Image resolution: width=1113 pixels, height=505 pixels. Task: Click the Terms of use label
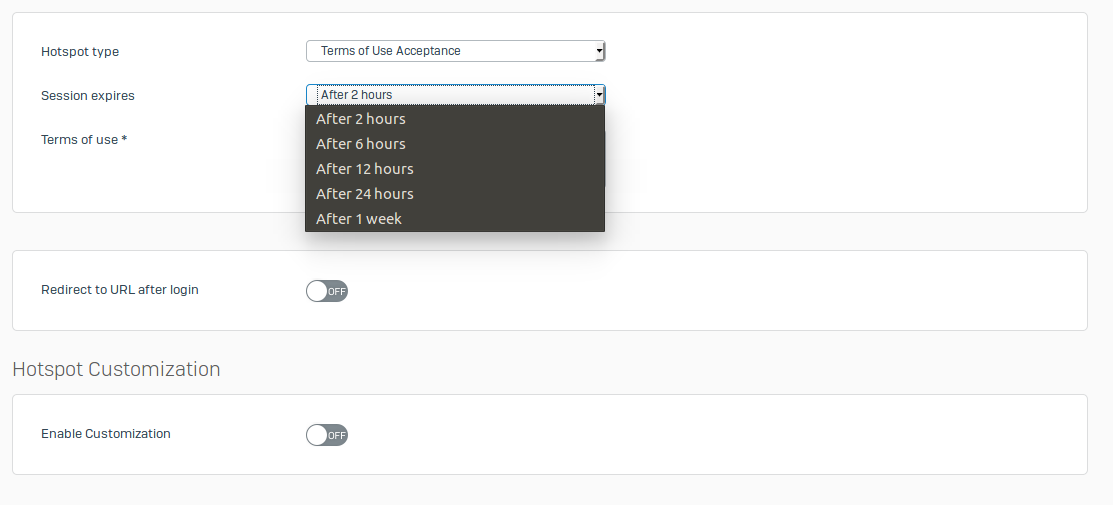[x=79, y=140]
